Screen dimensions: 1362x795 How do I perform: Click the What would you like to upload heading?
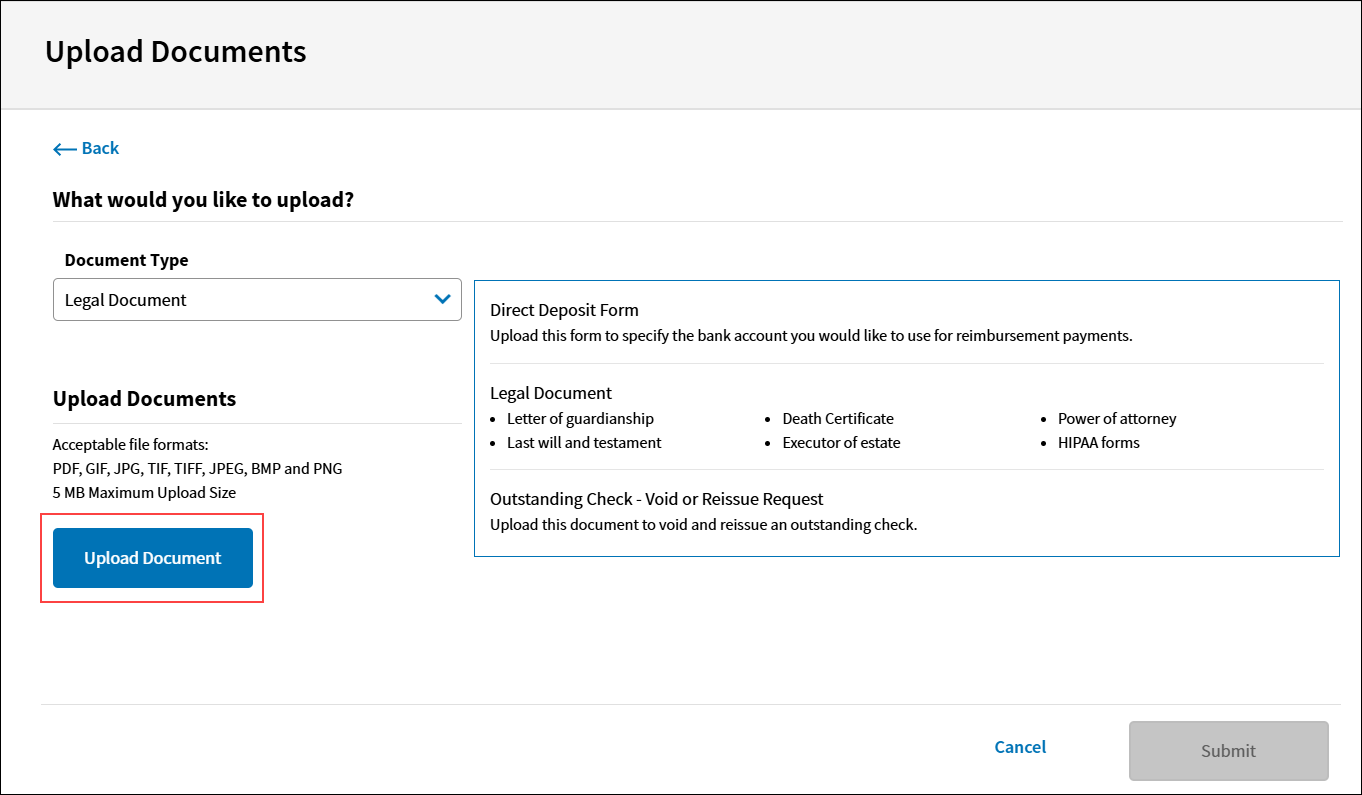(x=203, y=200)
